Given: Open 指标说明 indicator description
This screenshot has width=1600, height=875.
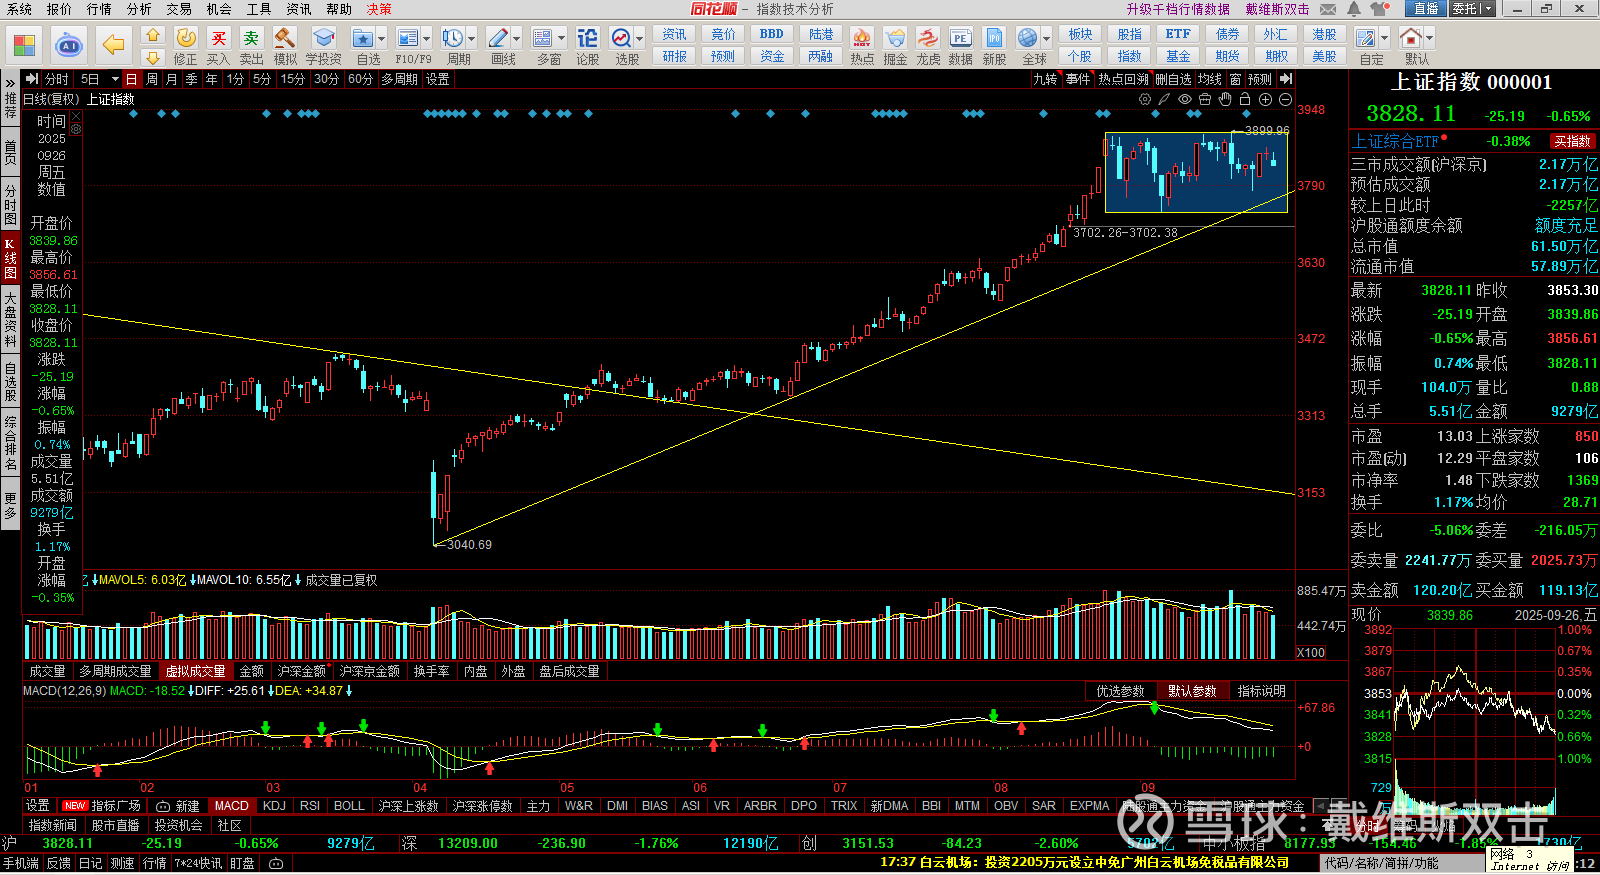Looking at the screenshot, I should [1261, 691].
